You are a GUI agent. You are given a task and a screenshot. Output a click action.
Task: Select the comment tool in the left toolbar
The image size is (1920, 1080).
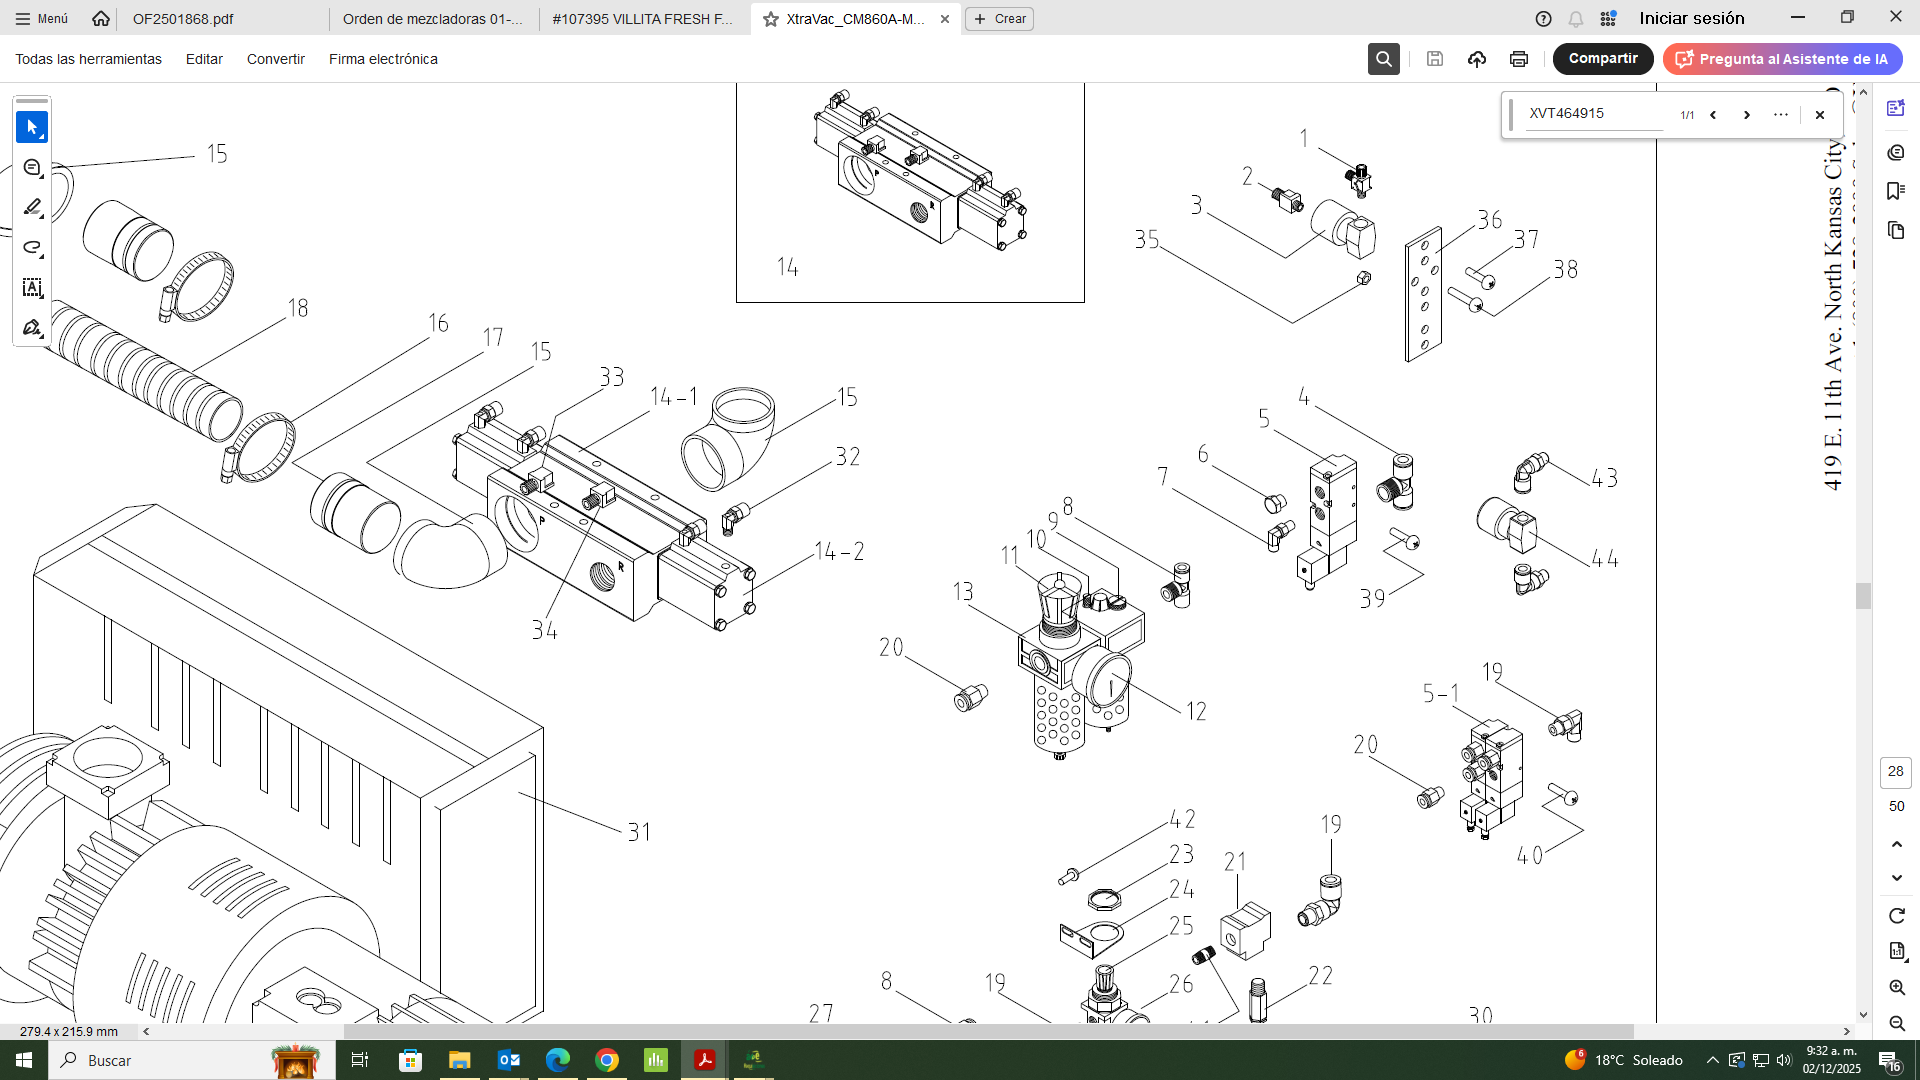(32, 168)
